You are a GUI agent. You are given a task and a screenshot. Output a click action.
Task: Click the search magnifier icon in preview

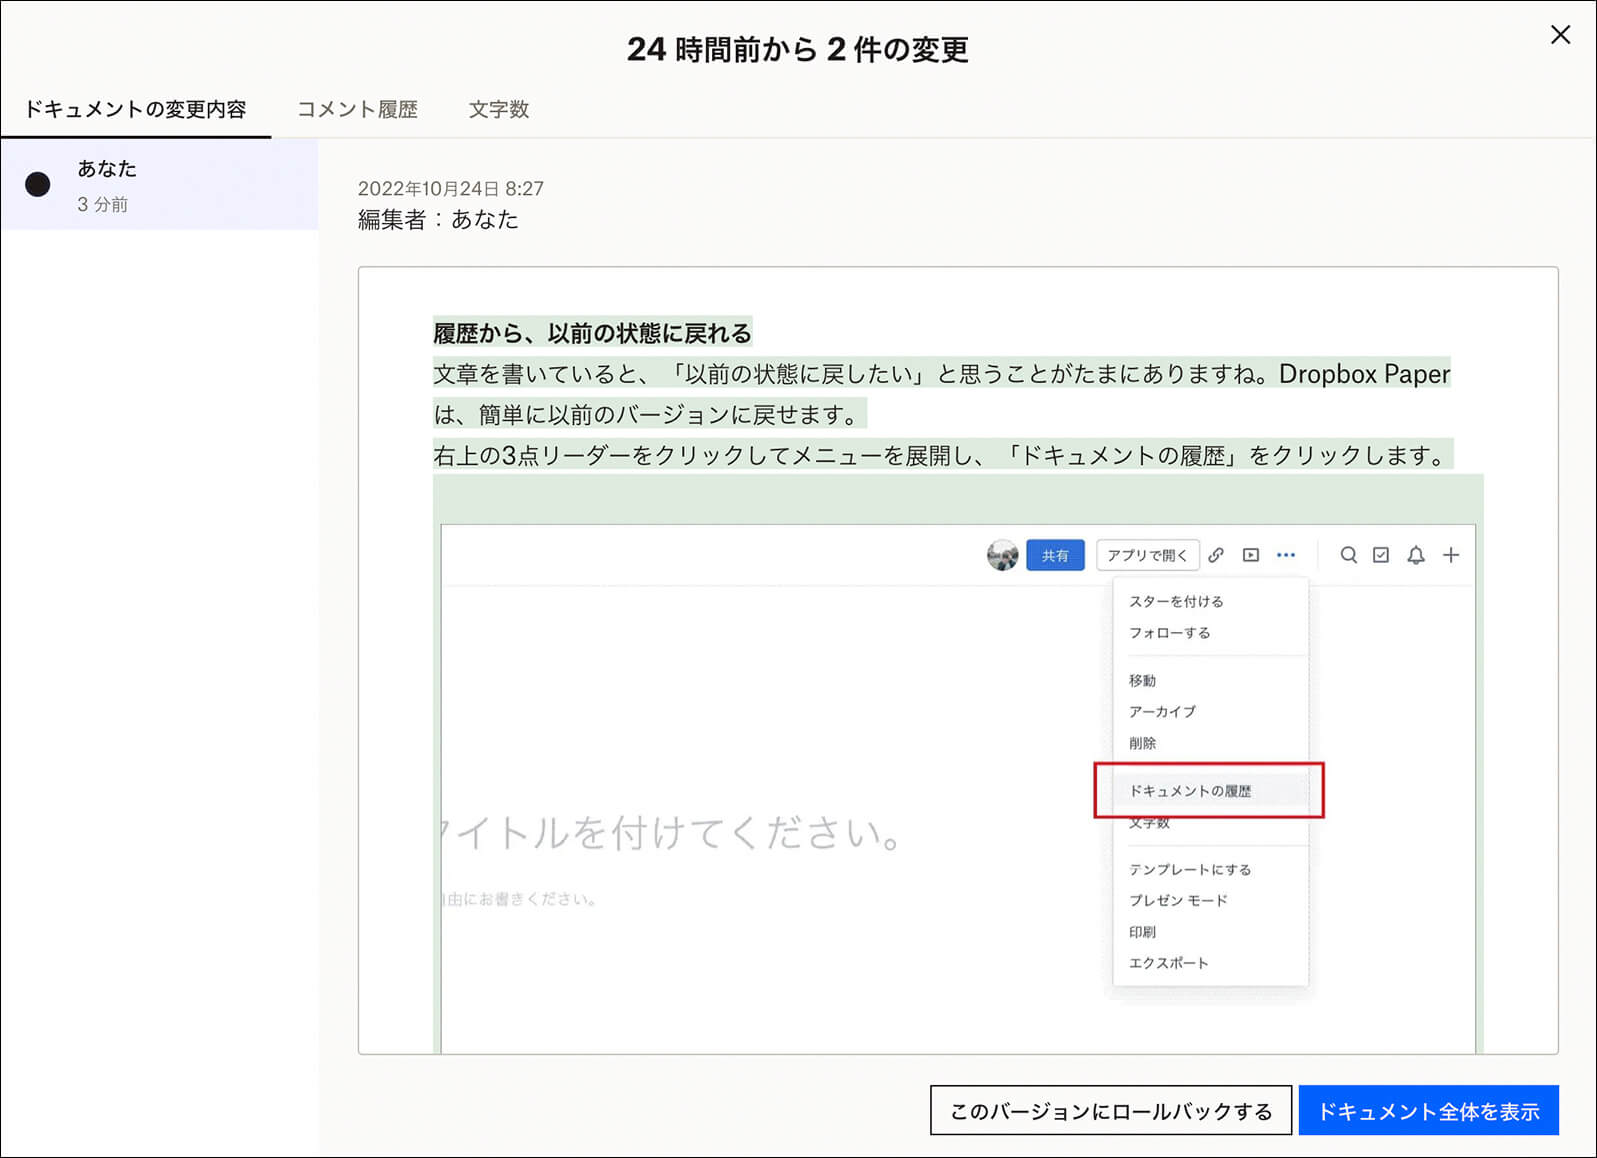[x=1348, y=555]
